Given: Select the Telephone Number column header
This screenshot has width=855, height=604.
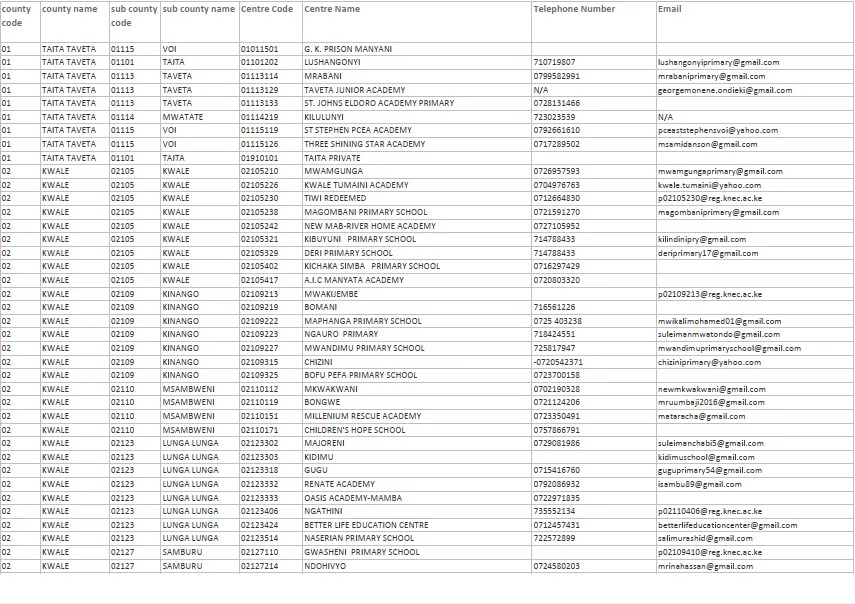Looking at the screenshot, I should coord(574,9).
